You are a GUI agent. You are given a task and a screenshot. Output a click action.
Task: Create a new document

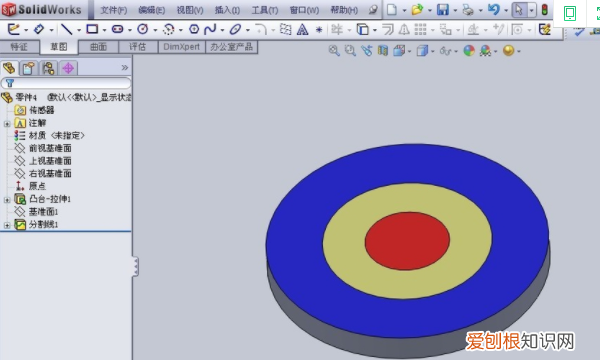click(391, 10)
